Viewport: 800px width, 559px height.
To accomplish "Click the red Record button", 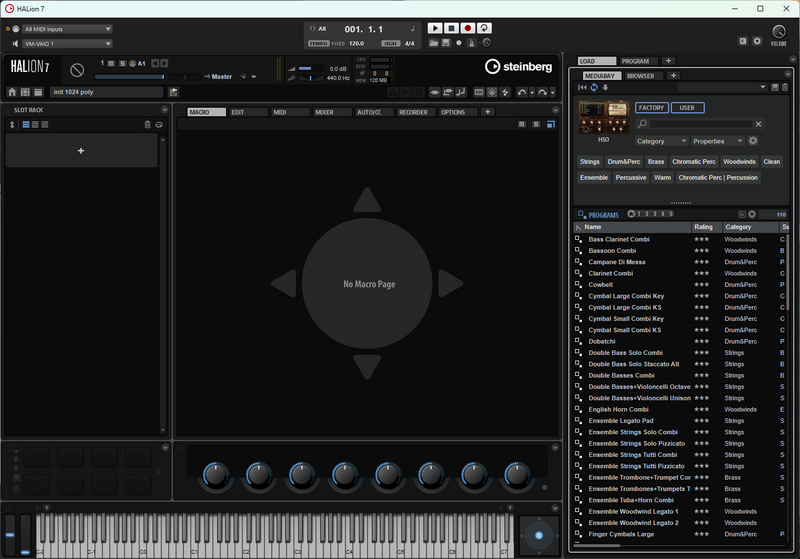I will coord(467,28).
